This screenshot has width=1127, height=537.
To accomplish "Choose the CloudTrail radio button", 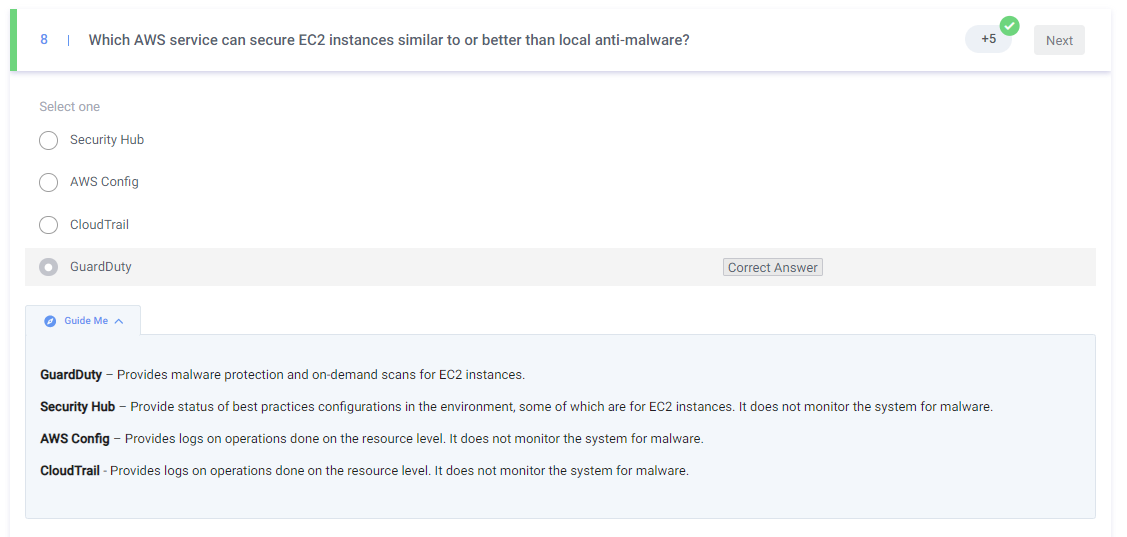I will click(x=48, y=225).
